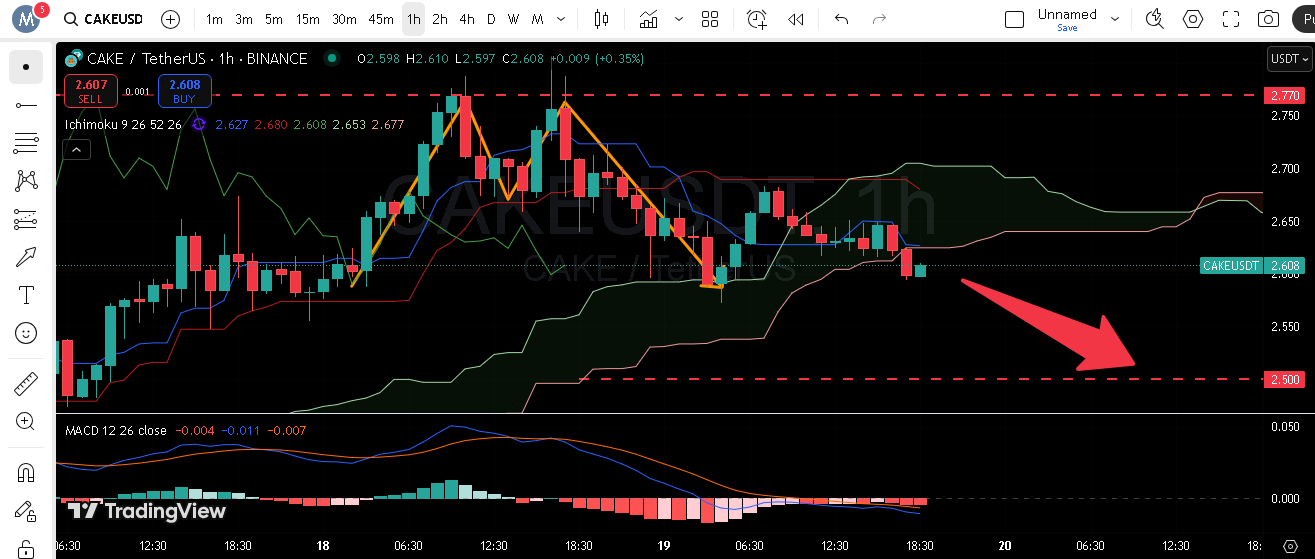Switch to the weekly W timeframe
Screen dimensions: 1315x559
tap(513, 19)
